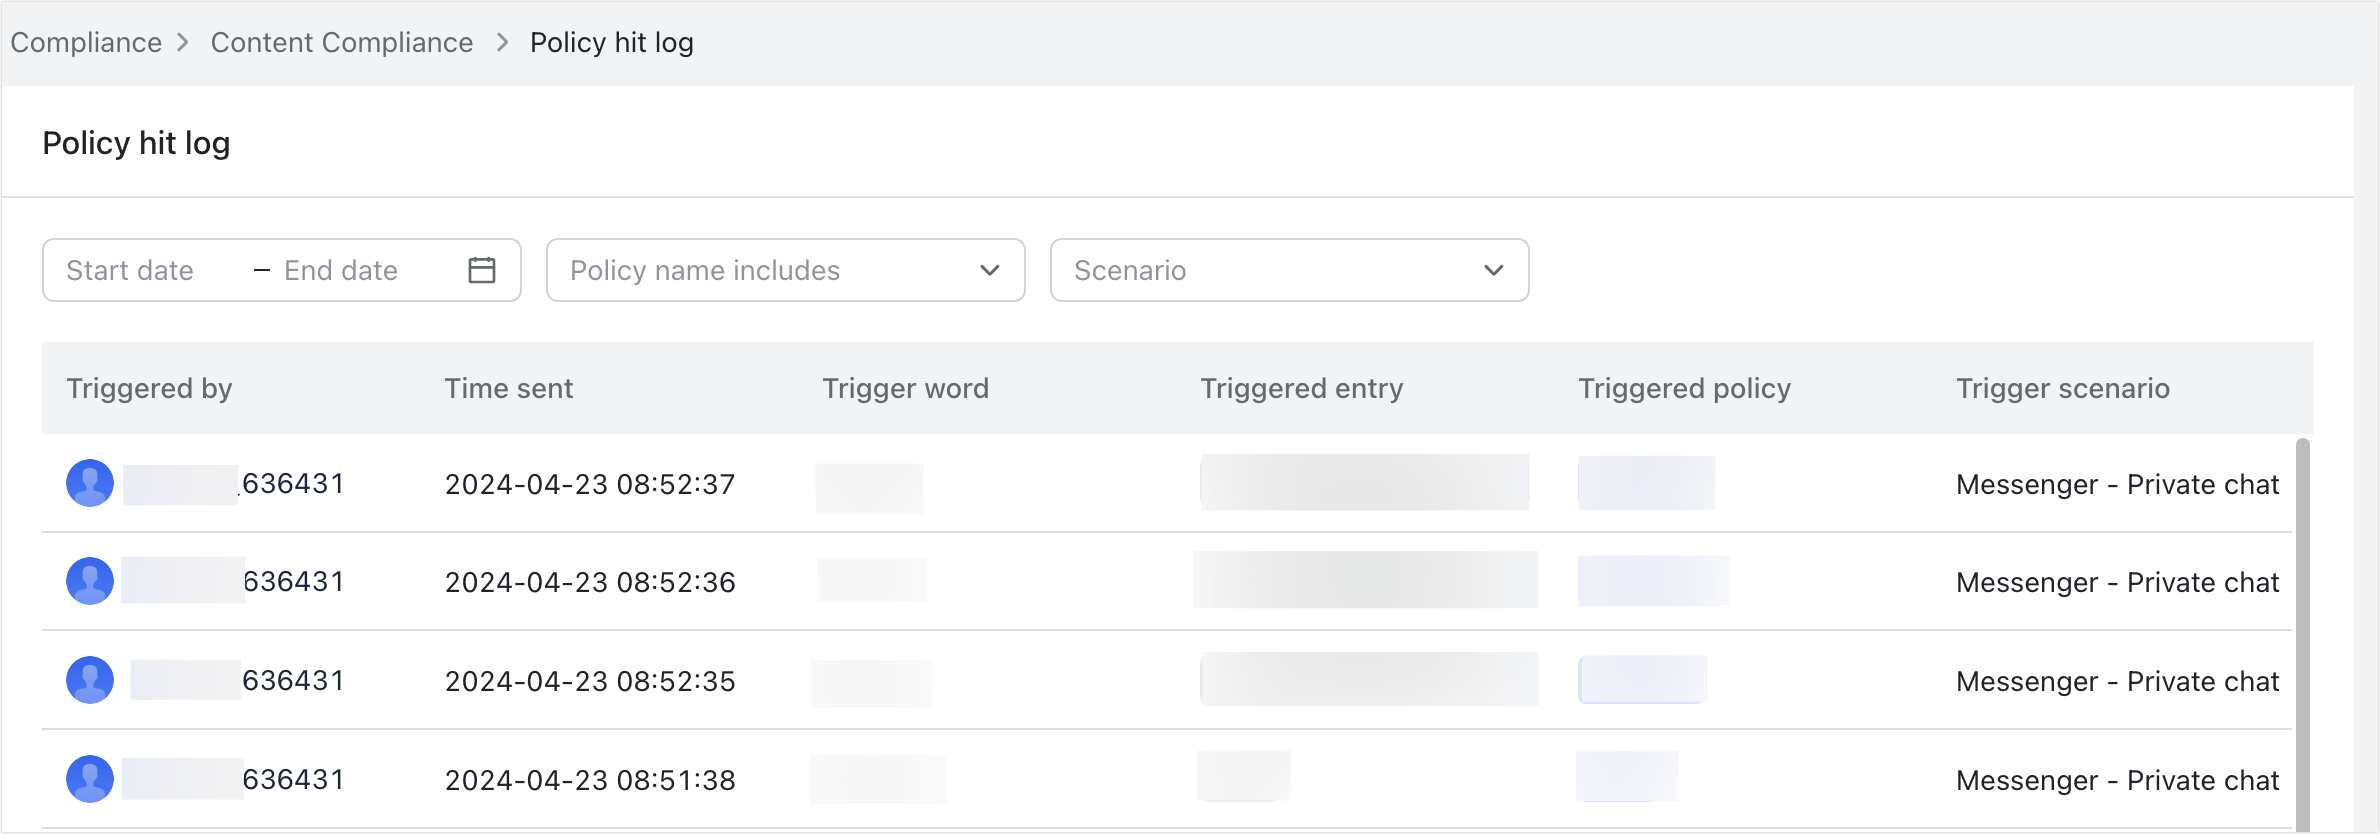
Task: Click triggered policy tag in 08:52:35 row
Action: pos(1642,680)
